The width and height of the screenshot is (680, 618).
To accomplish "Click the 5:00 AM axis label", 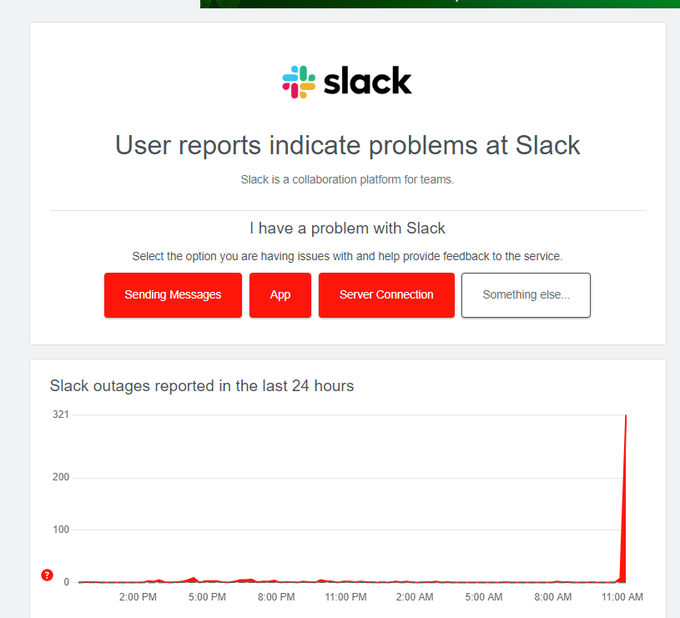I will click(x=484, y=597).
